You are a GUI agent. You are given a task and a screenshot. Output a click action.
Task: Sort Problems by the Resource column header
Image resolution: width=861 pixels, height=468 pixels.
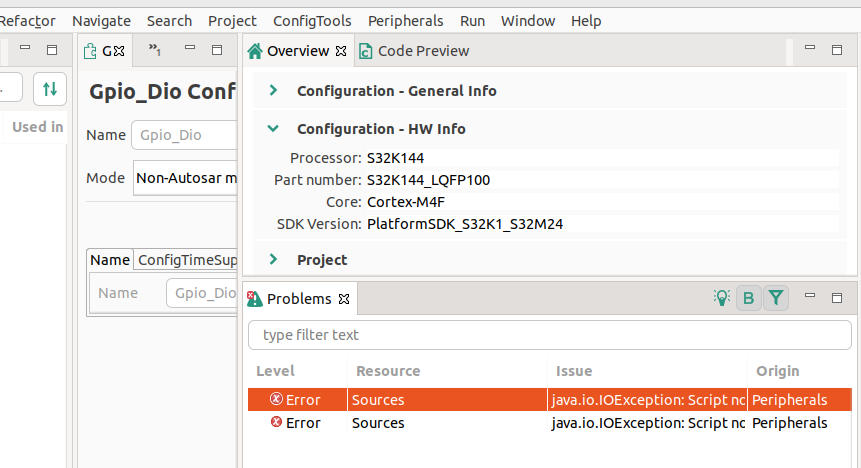tap(388, 371)
